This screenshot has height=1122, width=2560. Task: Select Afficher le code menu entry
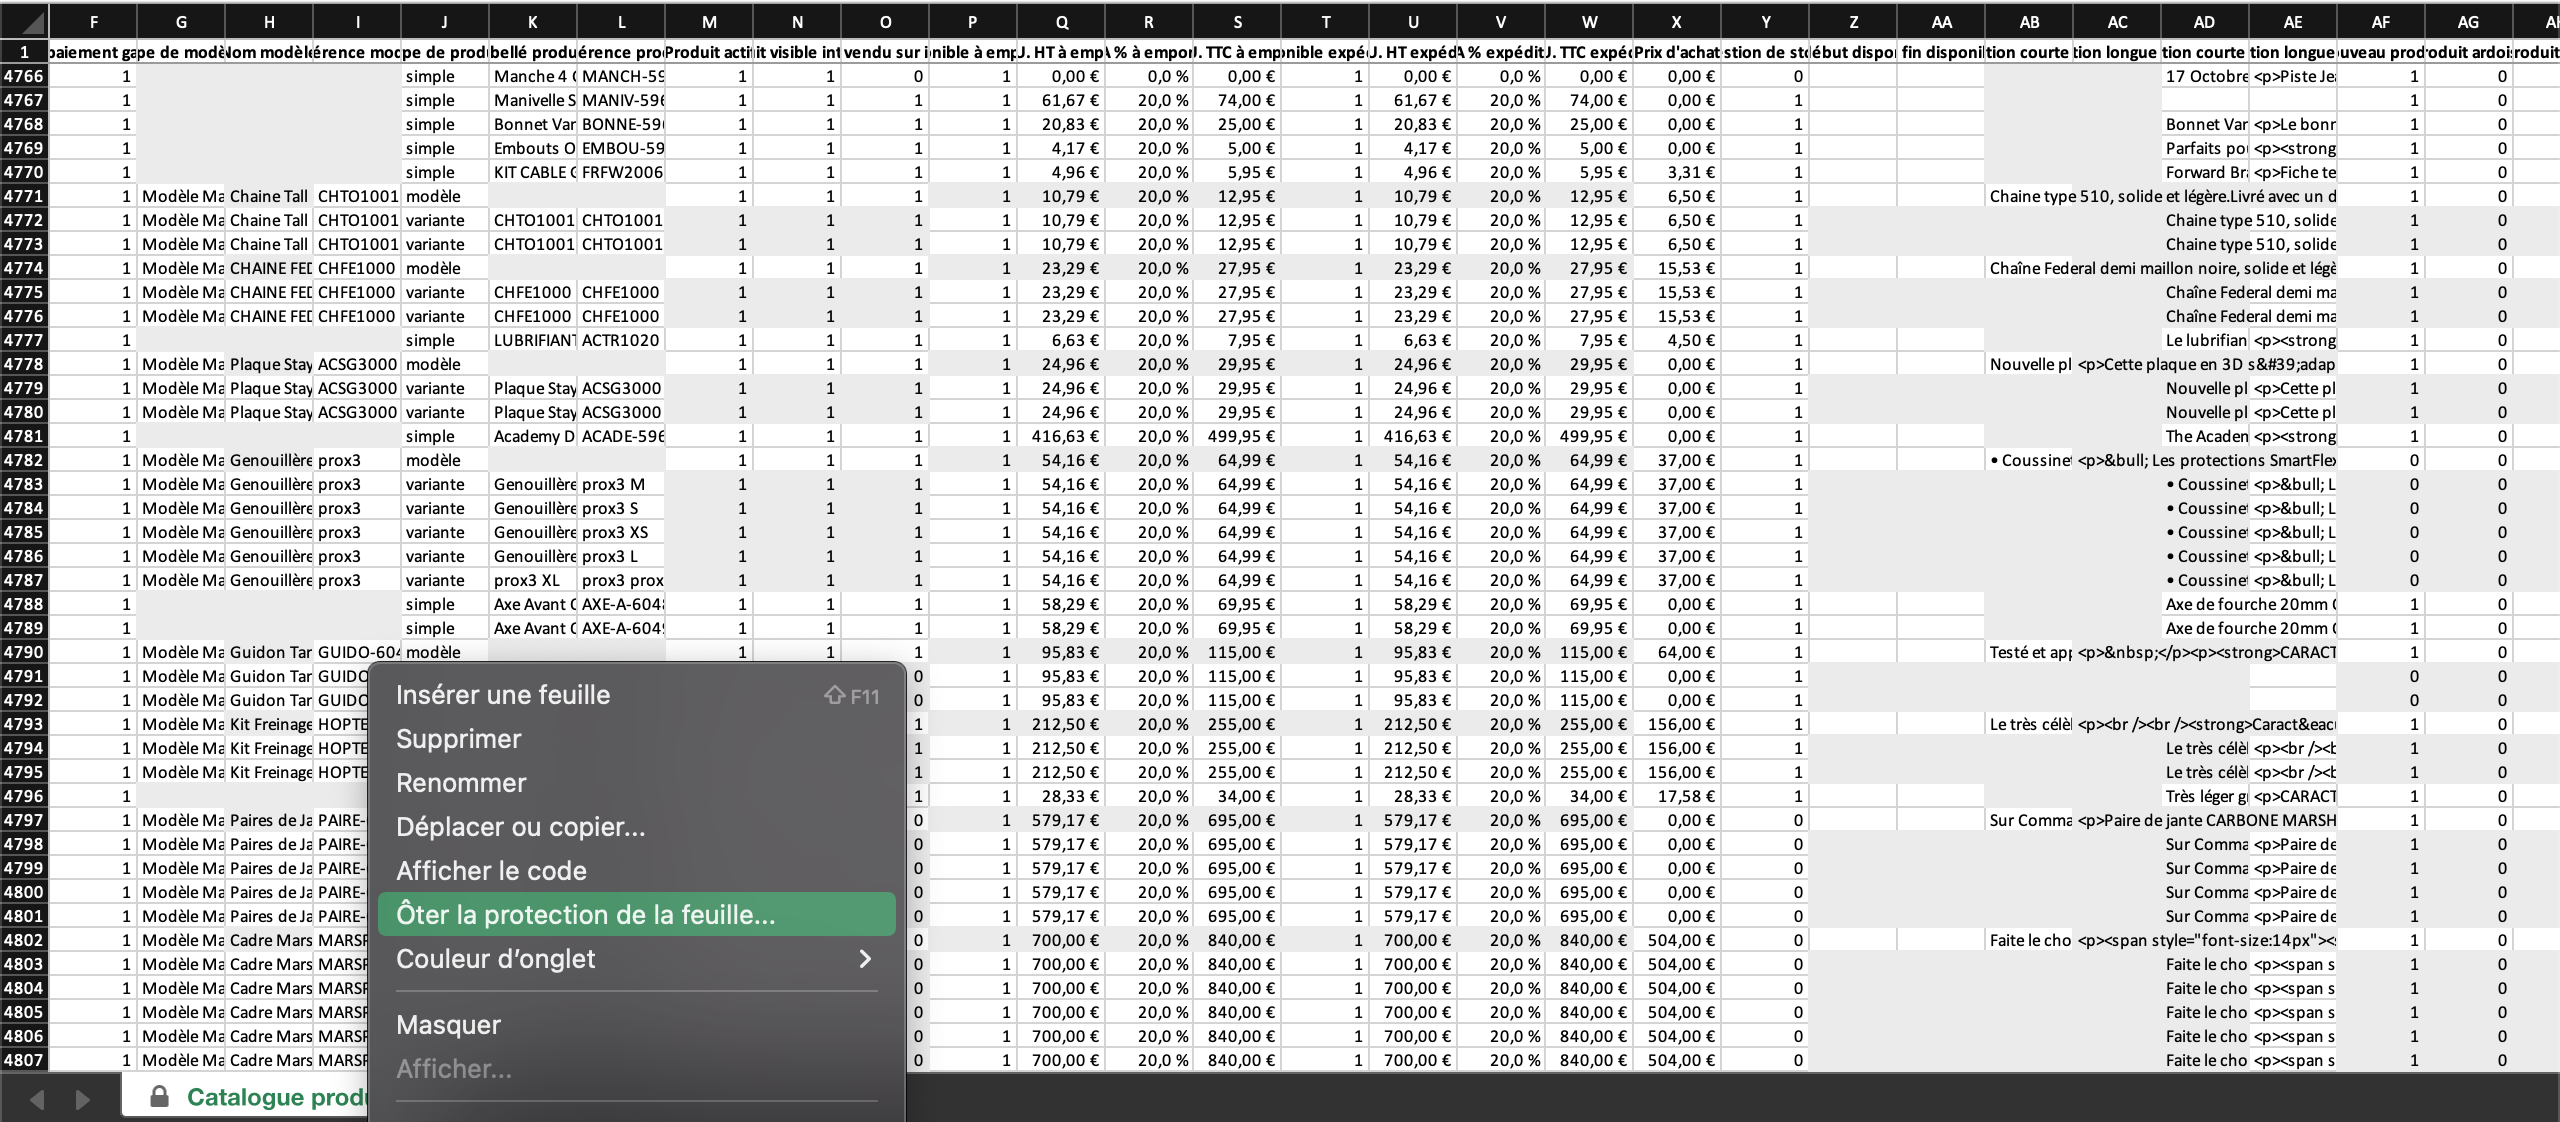491,871
